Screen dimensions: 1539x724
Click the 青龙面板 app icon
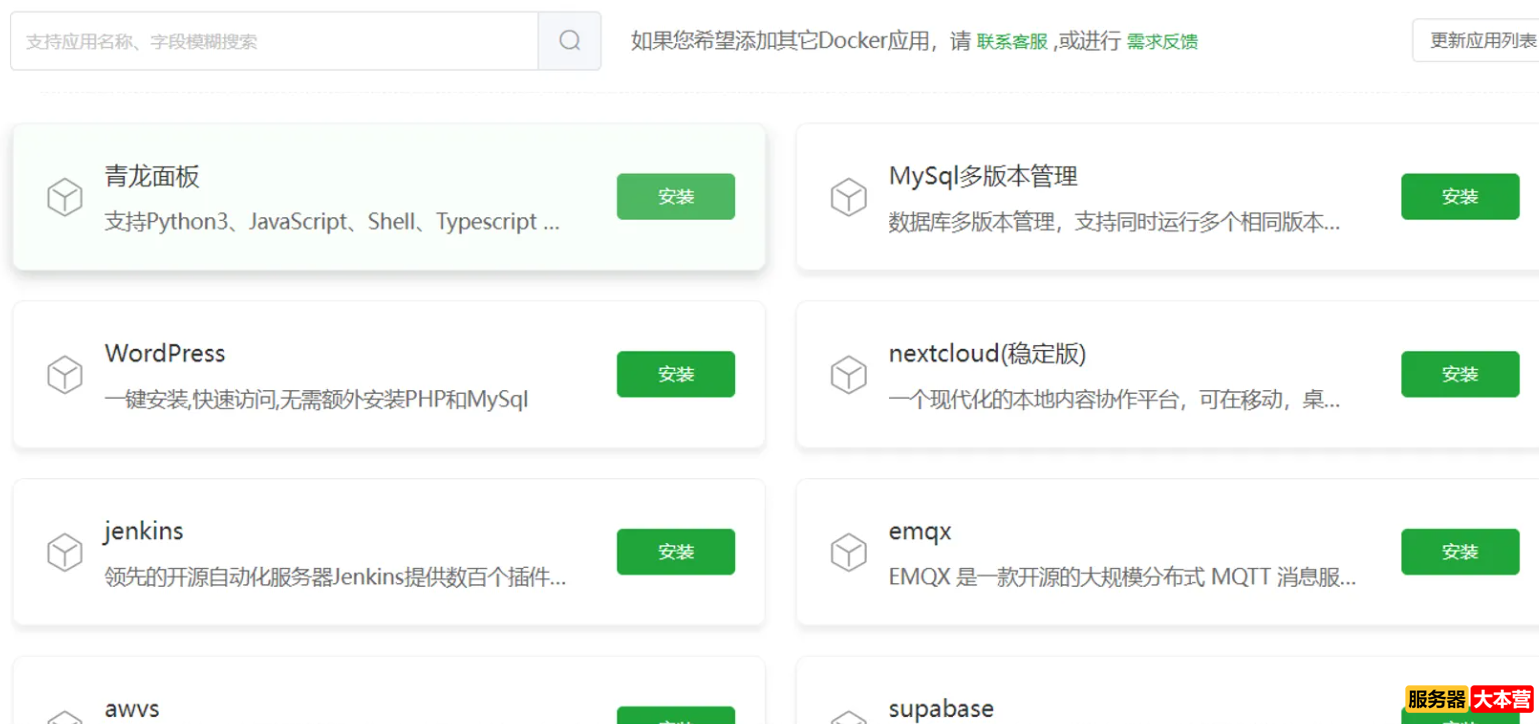click(64, 197)
